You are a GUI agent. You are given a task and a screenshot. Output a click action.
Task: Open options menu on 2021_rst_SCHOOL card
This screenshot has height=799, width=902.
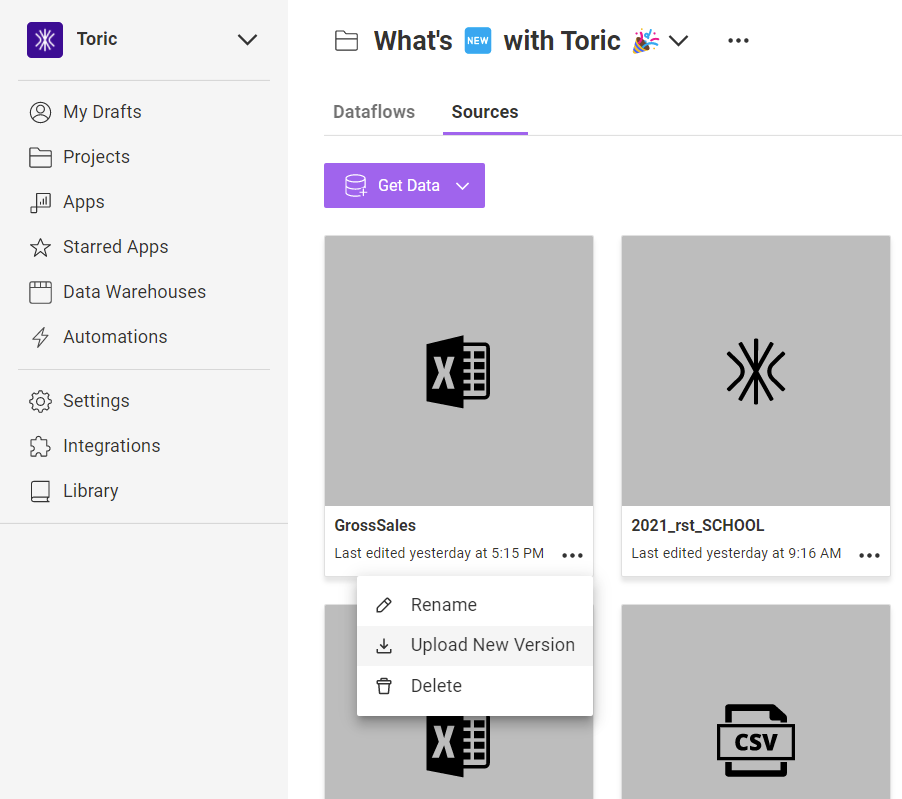pos(869,555)
